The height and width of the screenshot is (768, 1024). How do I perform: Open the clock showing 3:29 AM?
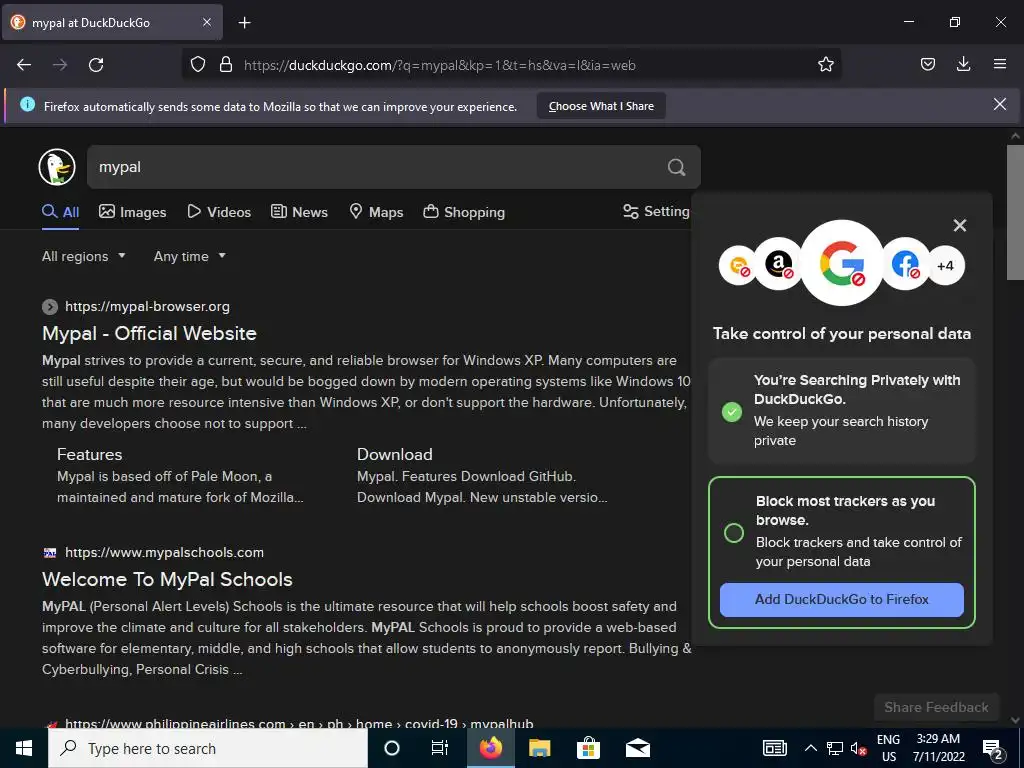[x=938, y=748]
